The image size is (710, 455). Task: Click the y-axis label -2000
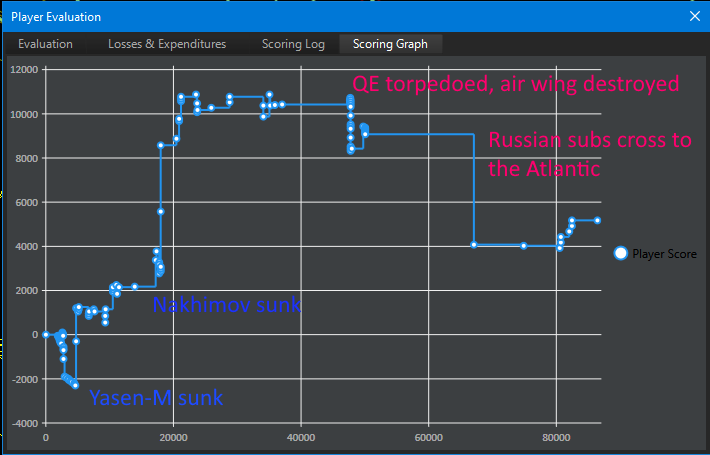[24, 379]
